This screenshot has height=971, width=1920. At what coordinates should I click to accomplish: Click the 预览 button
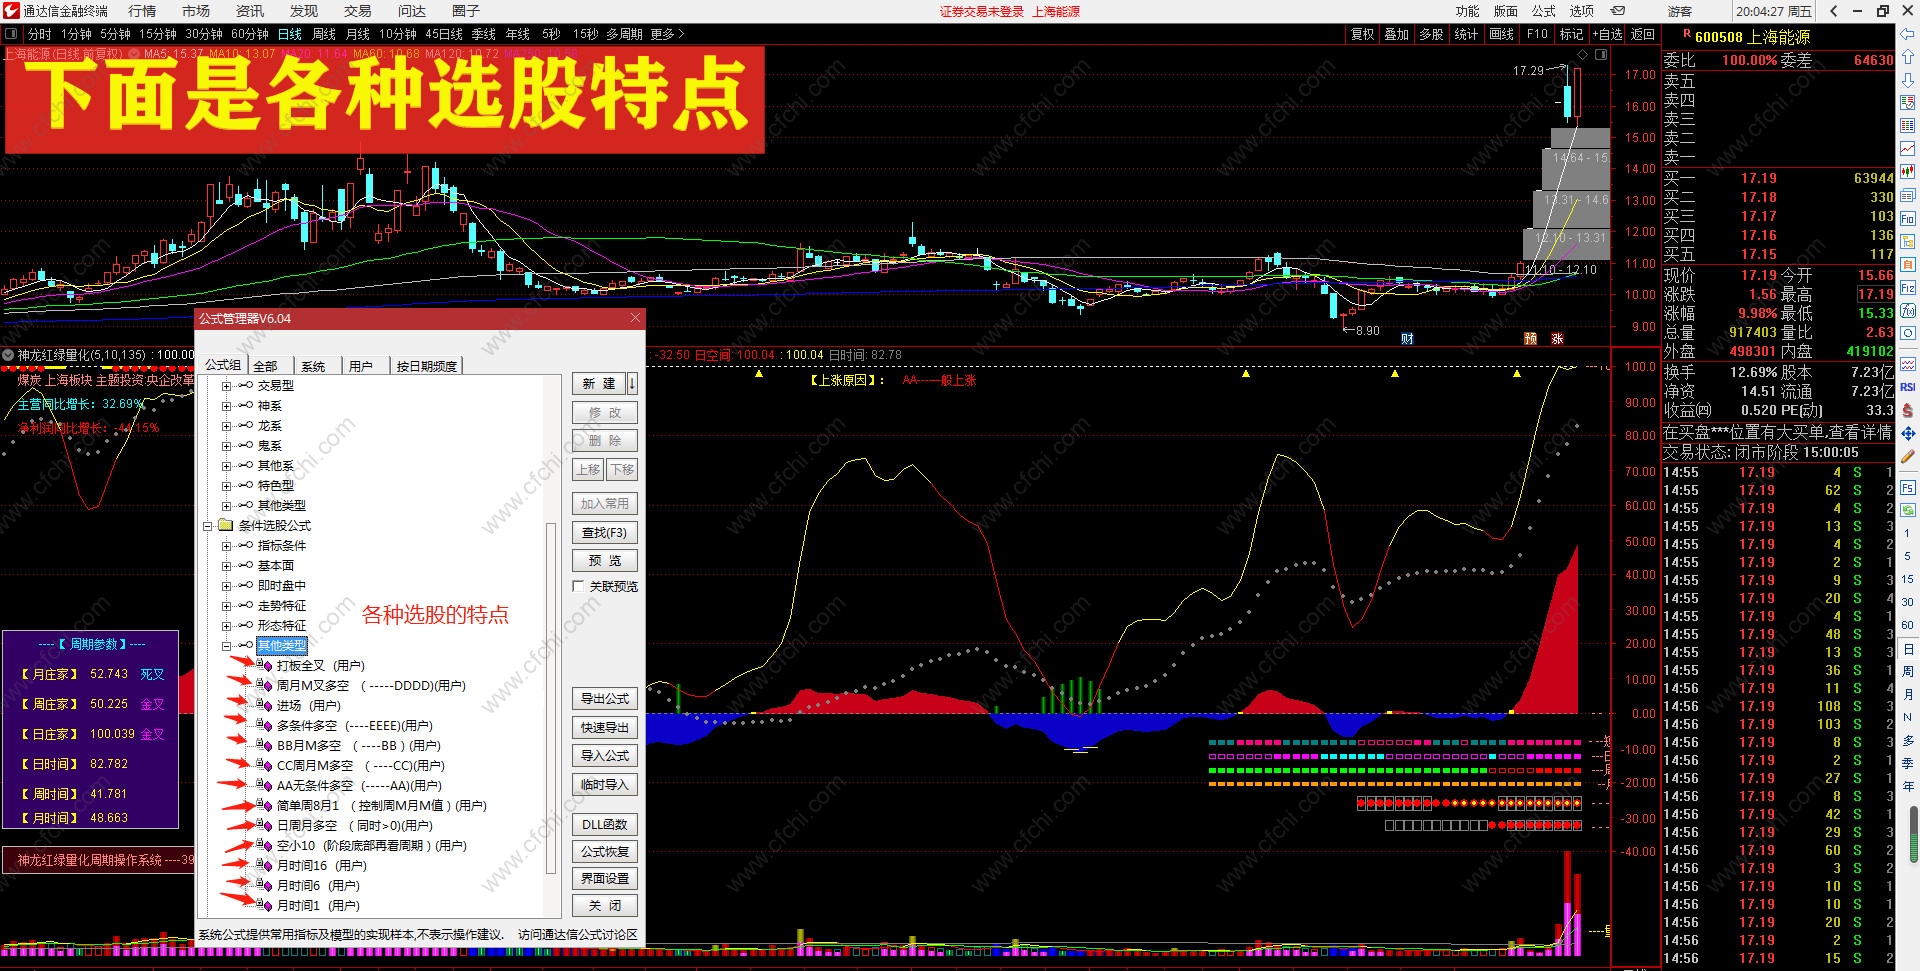[x=604, y=561]
